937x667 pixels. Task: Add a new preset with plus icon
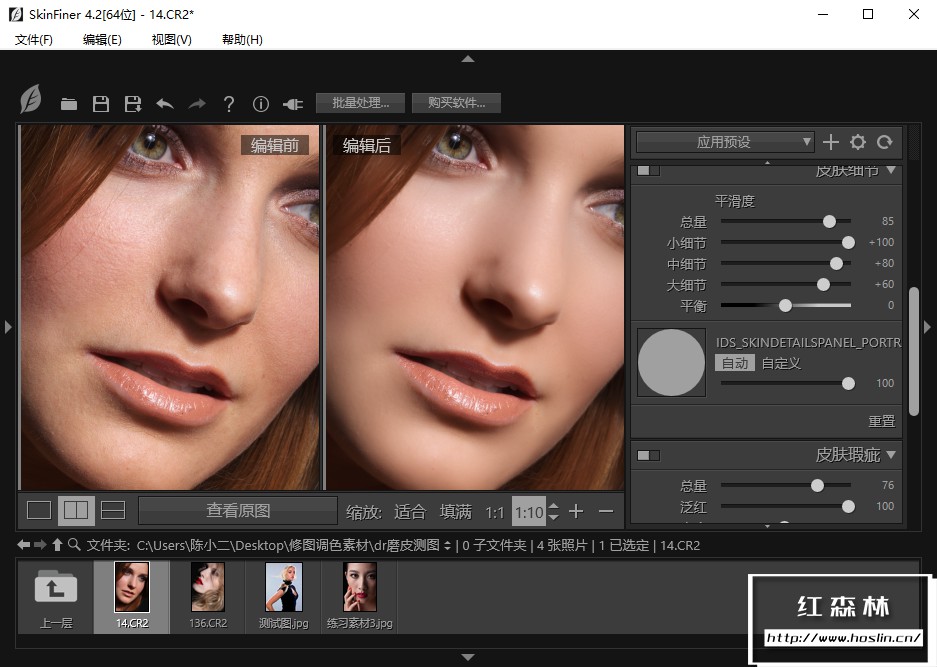[830, 142]
